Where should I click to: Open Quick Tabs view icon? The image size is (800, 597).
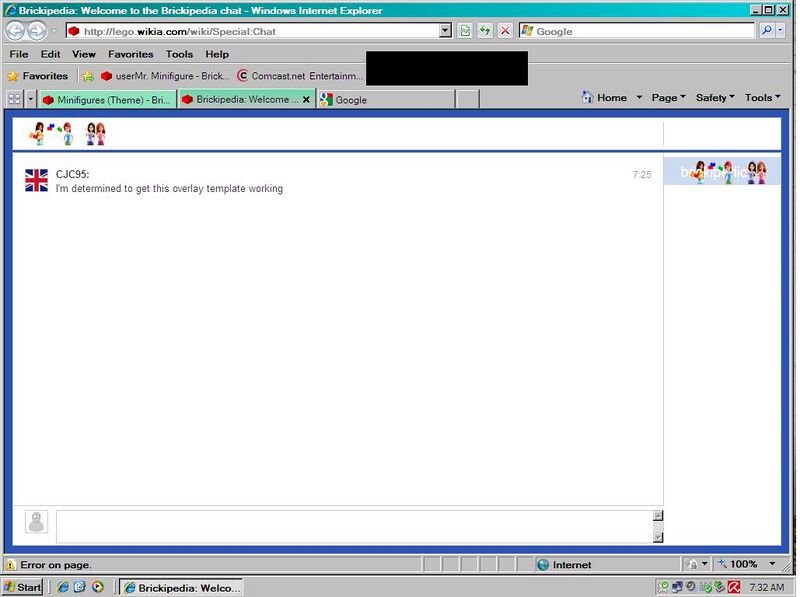[x=13, y=98]
